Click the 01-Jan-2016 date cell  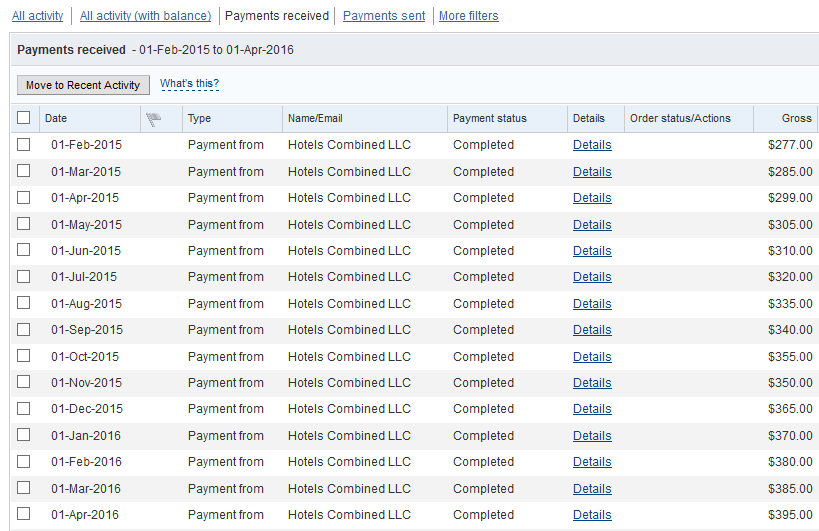coord(86,436)
